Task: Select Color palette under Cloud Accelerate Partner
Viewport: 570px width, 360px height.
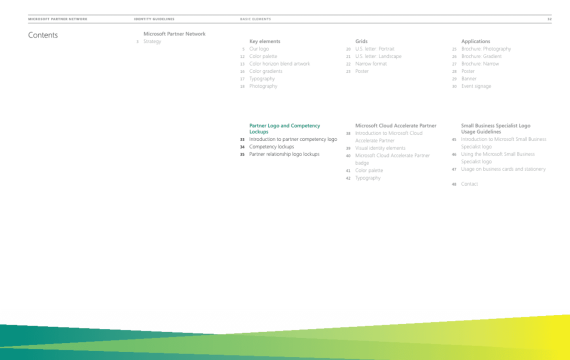Action: [369, 170]
